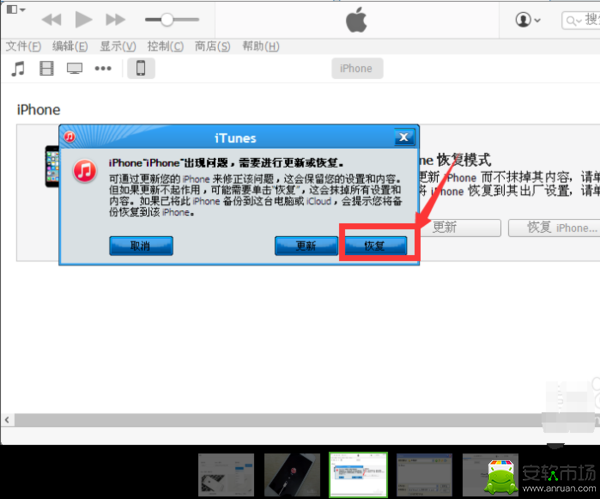Open the 帮助(H) menu
Viewport: 600px width, 499px height.
pyautogui.click(x=261, y=46)
